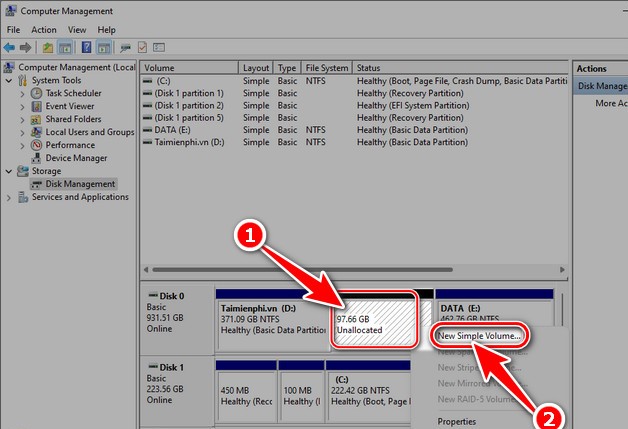Click the Back arrow in the toolbar
The height and width of the screenshot is (429, 628).
pyautogui.click(x=12, y=47)
